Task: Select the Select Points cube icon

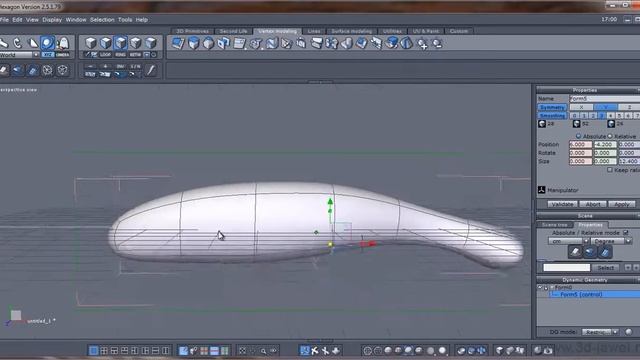Action: 136,42
